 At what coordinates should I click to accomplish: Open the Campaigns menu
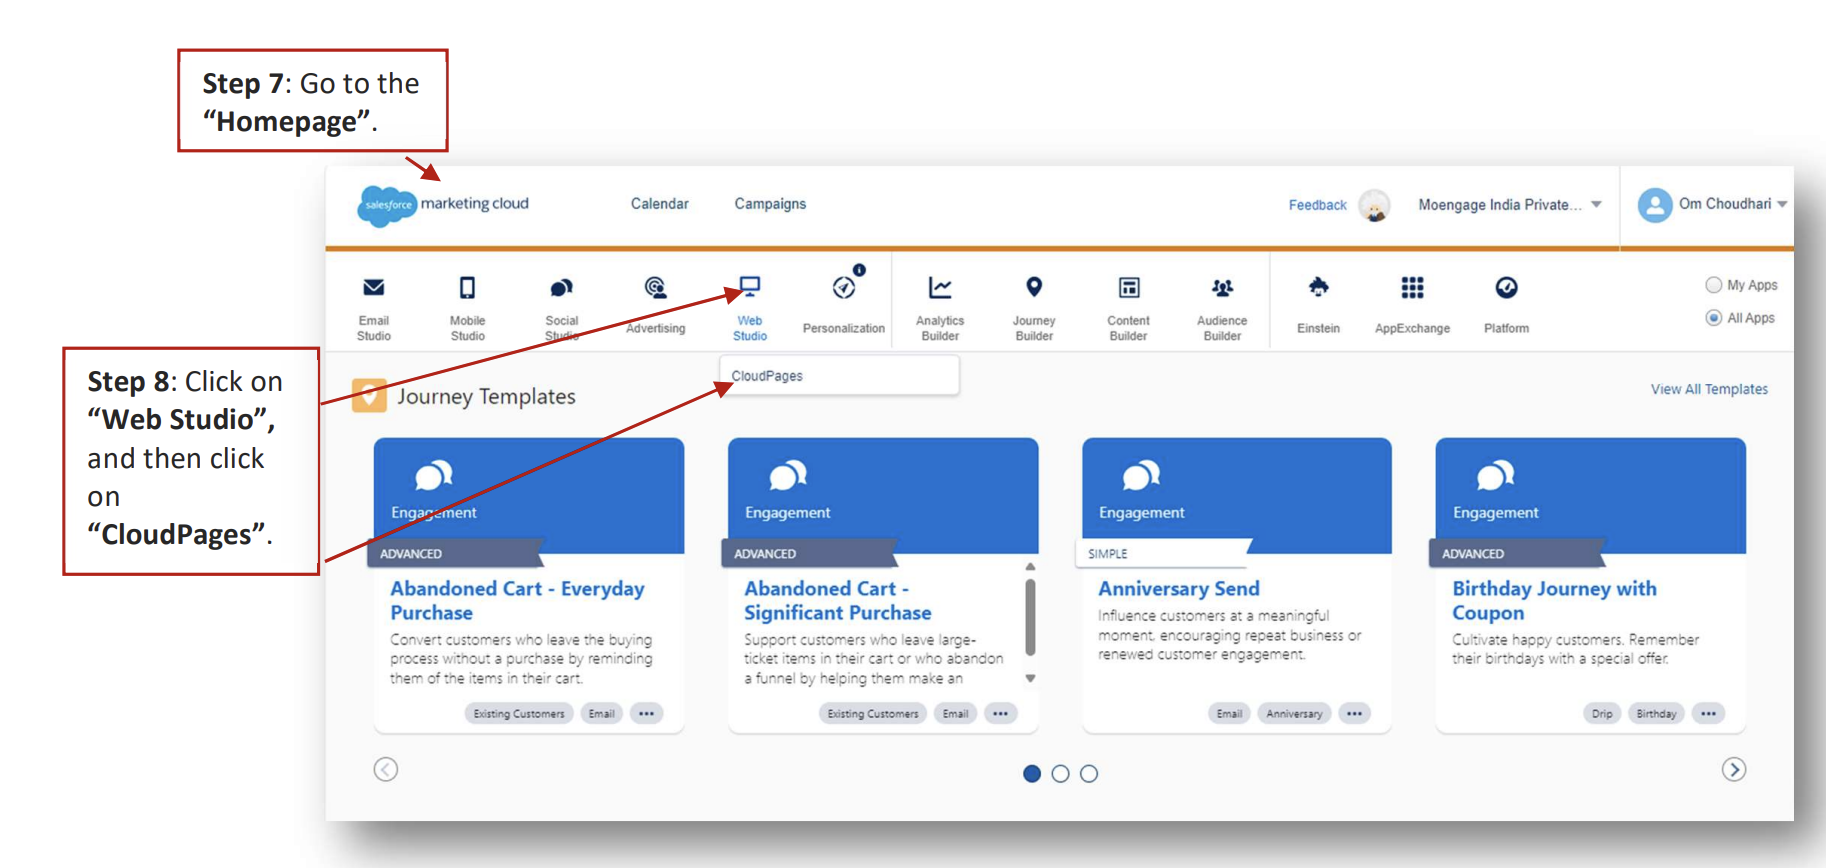tap(770, 204)
